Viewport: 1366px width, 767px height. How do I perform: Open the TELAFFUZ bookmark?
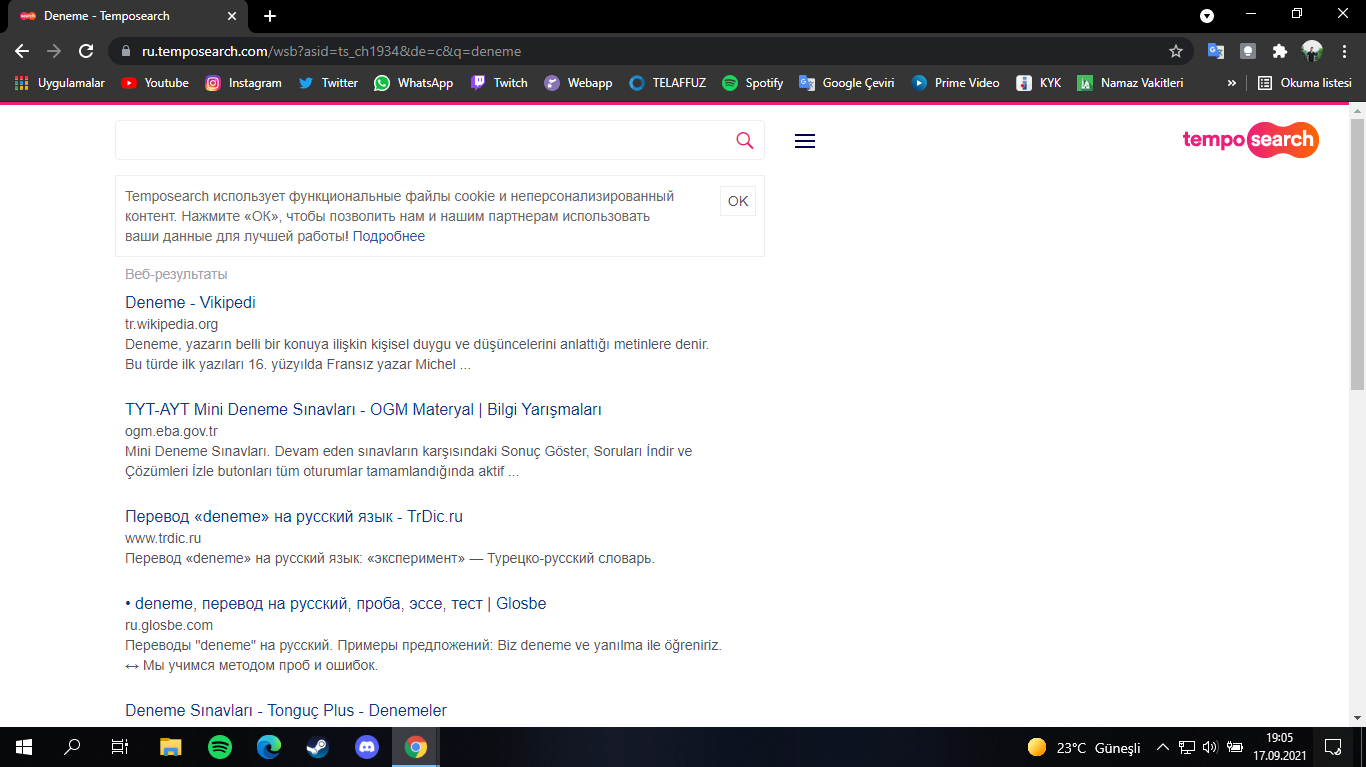[667, 83]
